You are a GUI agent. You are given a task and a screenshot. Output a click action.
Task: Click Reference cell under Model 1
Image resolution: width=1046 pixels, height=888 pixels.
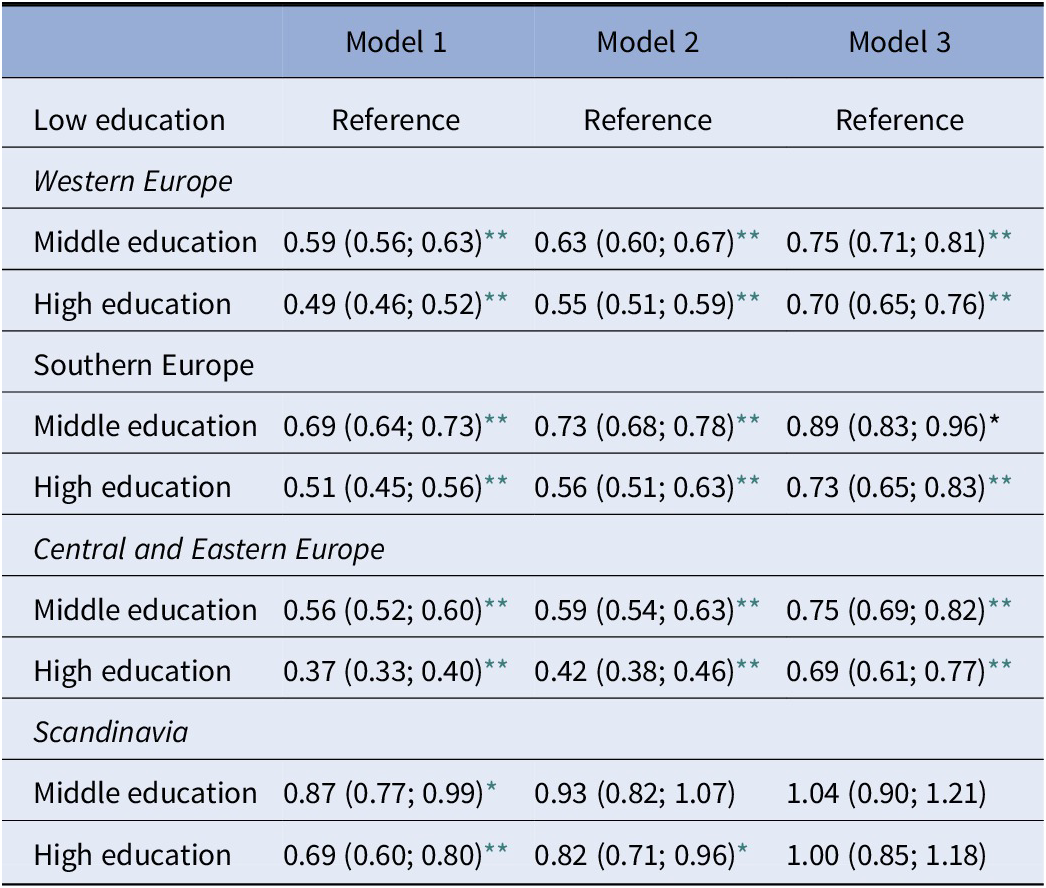396,121
